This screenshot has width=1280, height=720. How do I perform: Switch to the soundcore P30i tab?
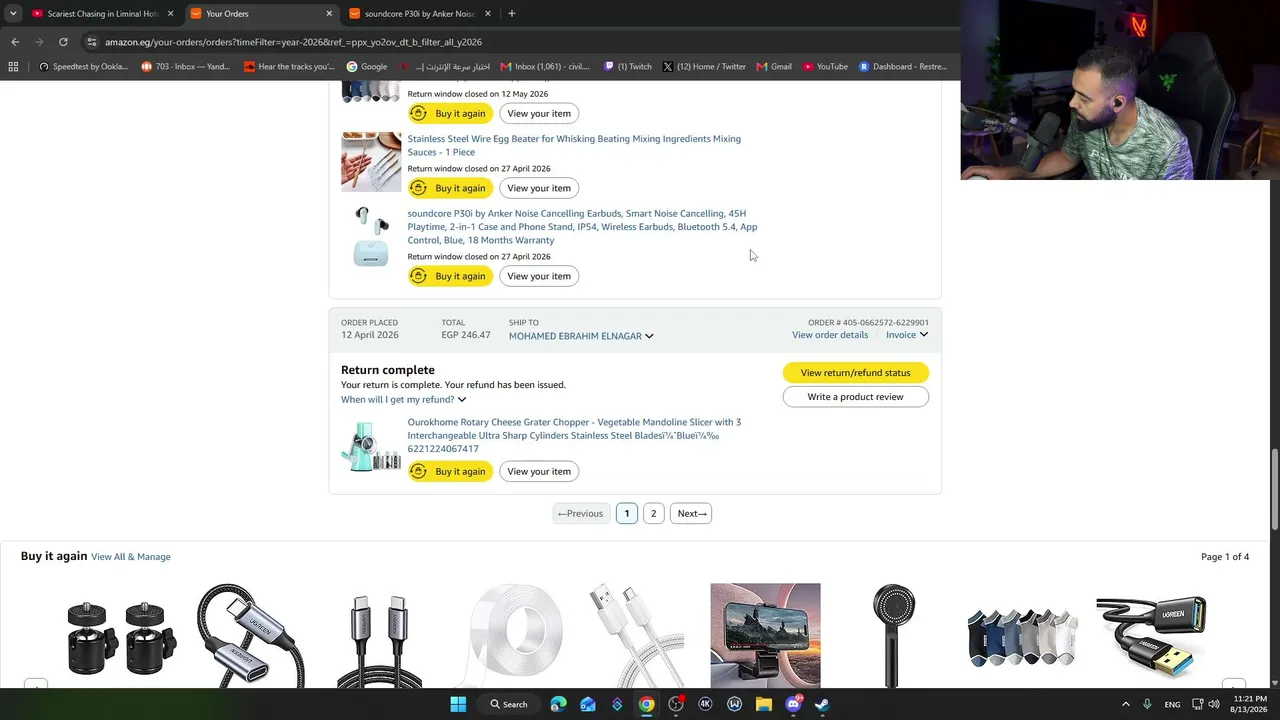[420, 14]
